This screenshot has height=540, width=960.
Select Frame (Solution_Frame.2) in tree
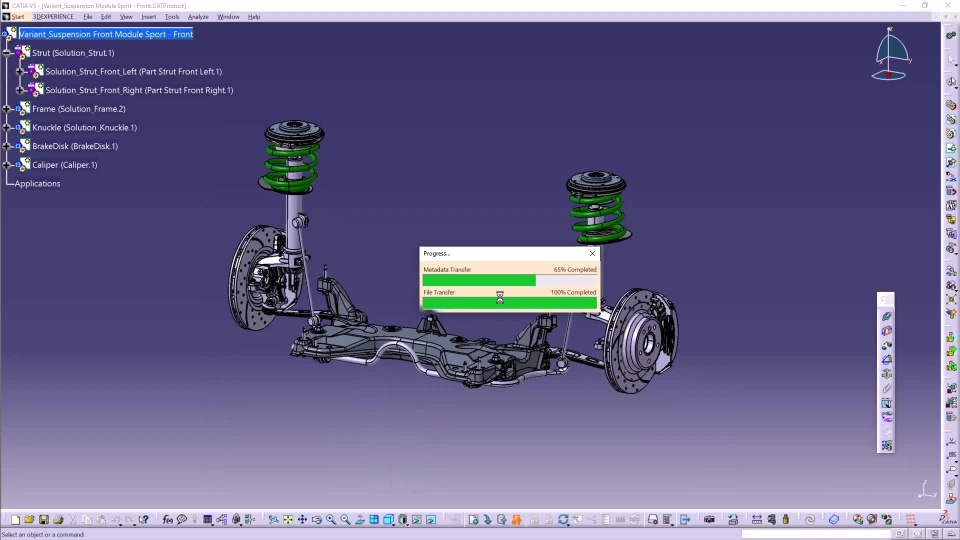(x=78, y=109)
